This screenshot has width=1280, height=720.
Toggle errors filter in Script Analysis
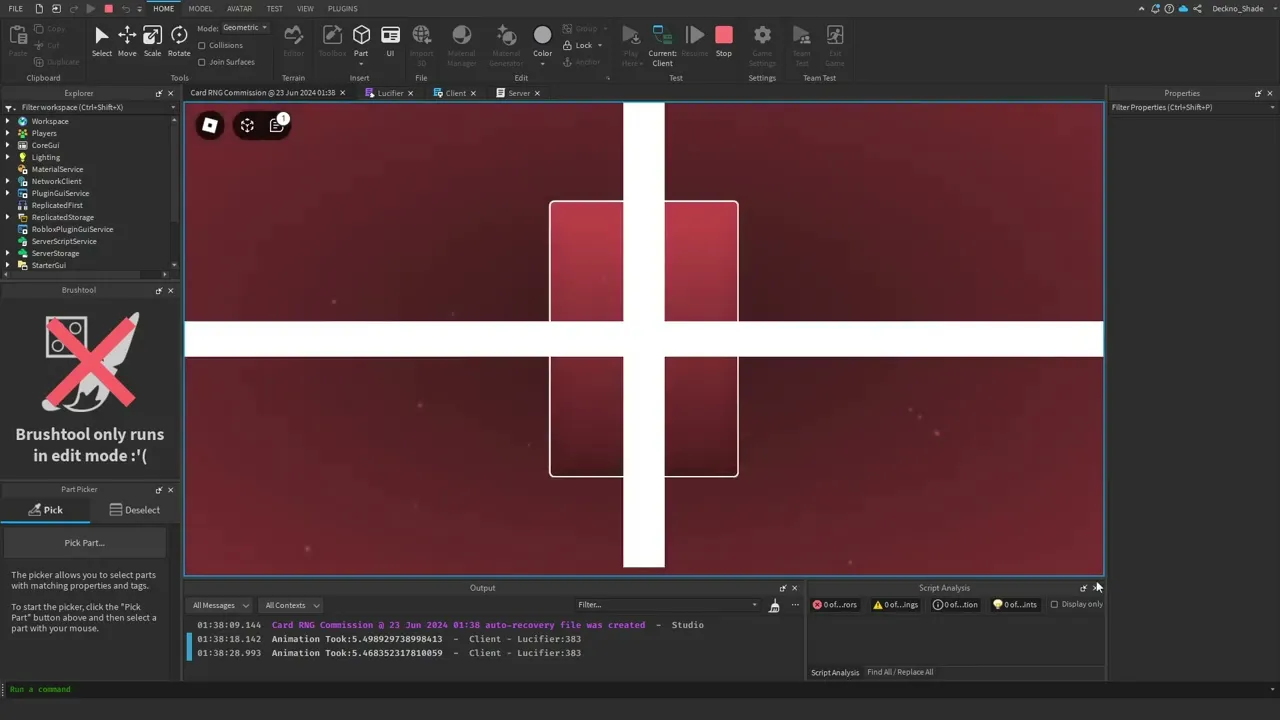tap(835, 604)
